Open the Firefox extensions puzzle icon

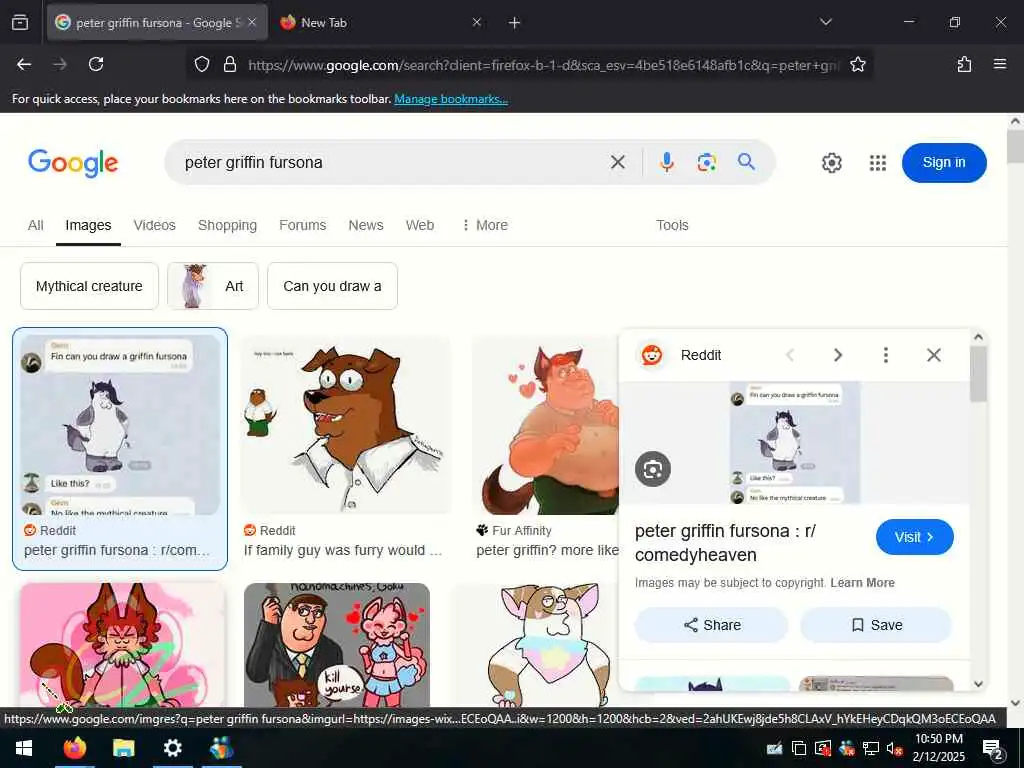[964, 64]
